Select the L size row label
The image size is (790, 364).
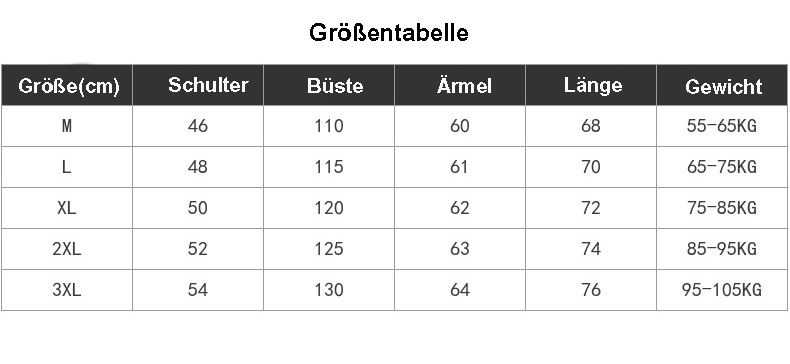67,167
